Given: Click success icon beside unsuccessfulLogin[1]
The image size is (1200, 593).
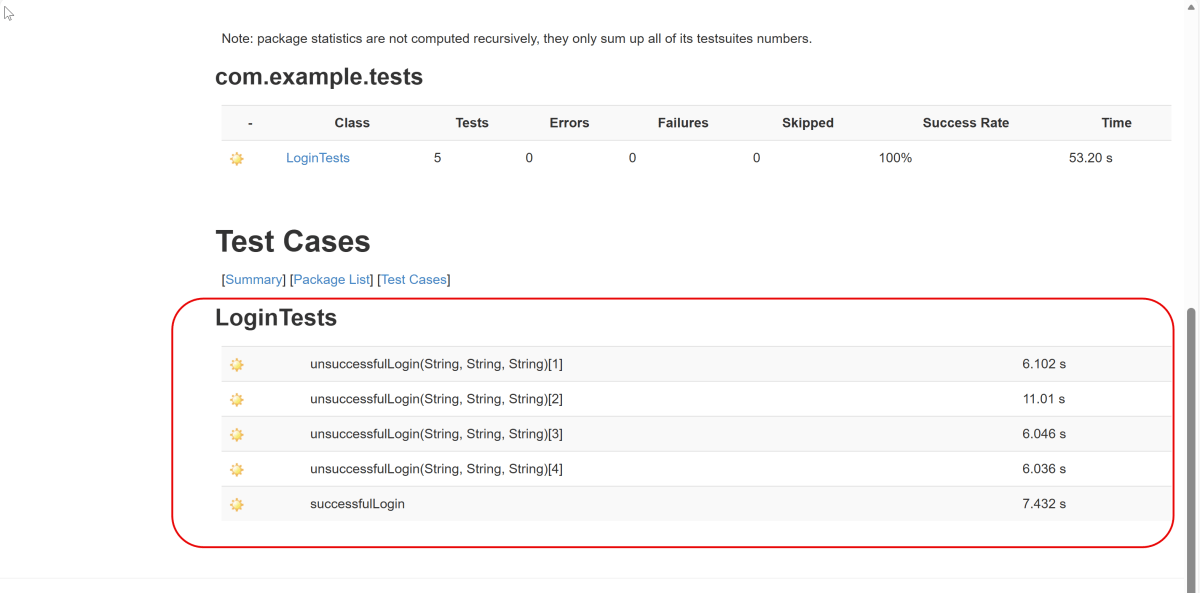Looking at the screenshot, I should (x=237, y=365).
